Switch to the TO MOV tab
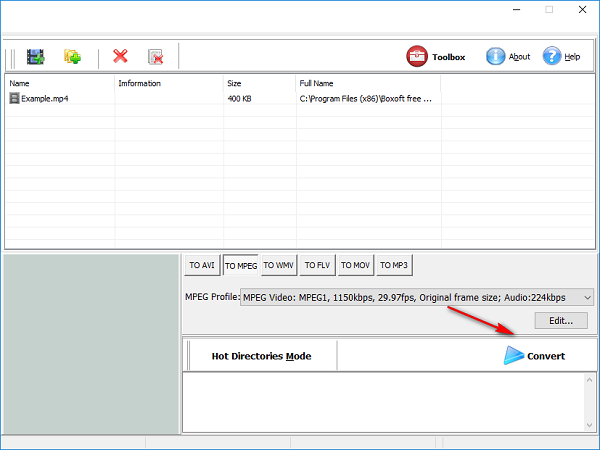This screenshot has height=450, width=600. pos(355,265)
